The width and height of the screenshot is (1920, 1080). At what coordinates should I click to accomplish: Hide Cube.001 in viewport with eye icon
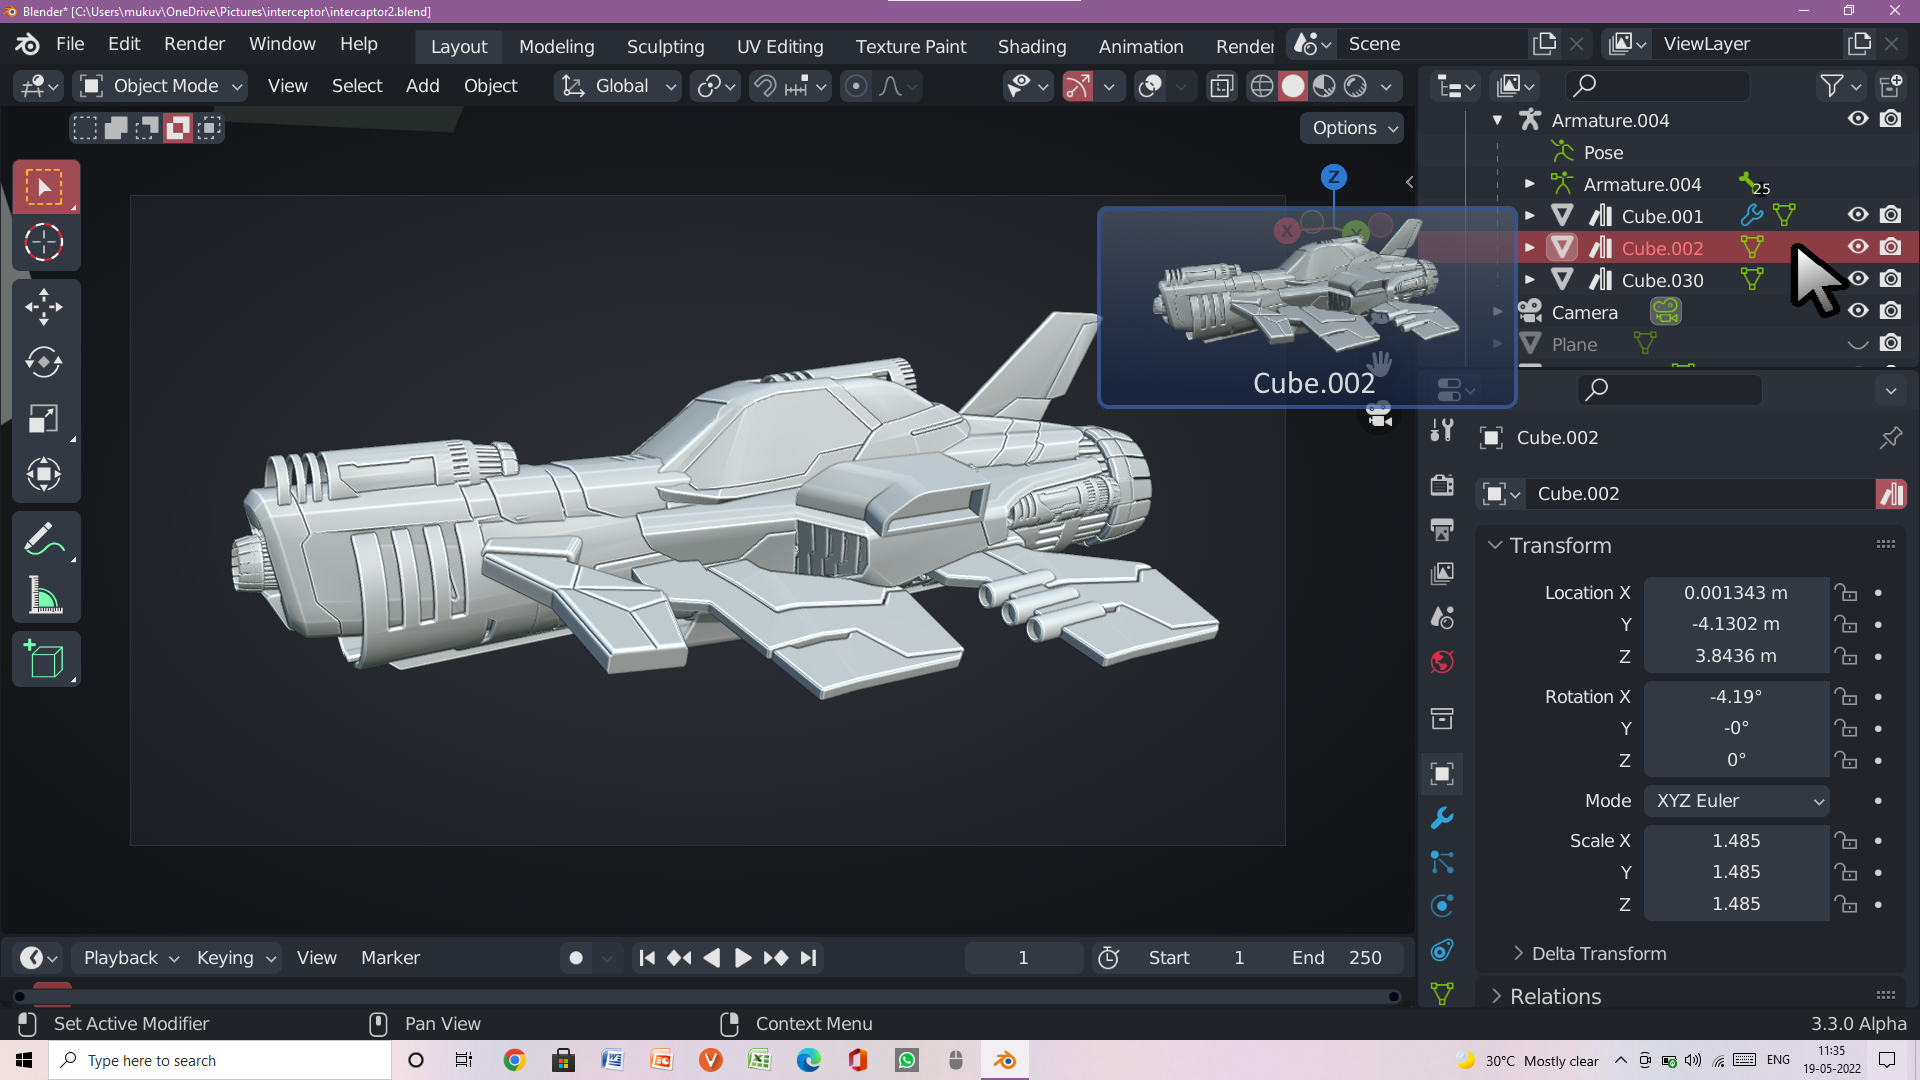1858,215
